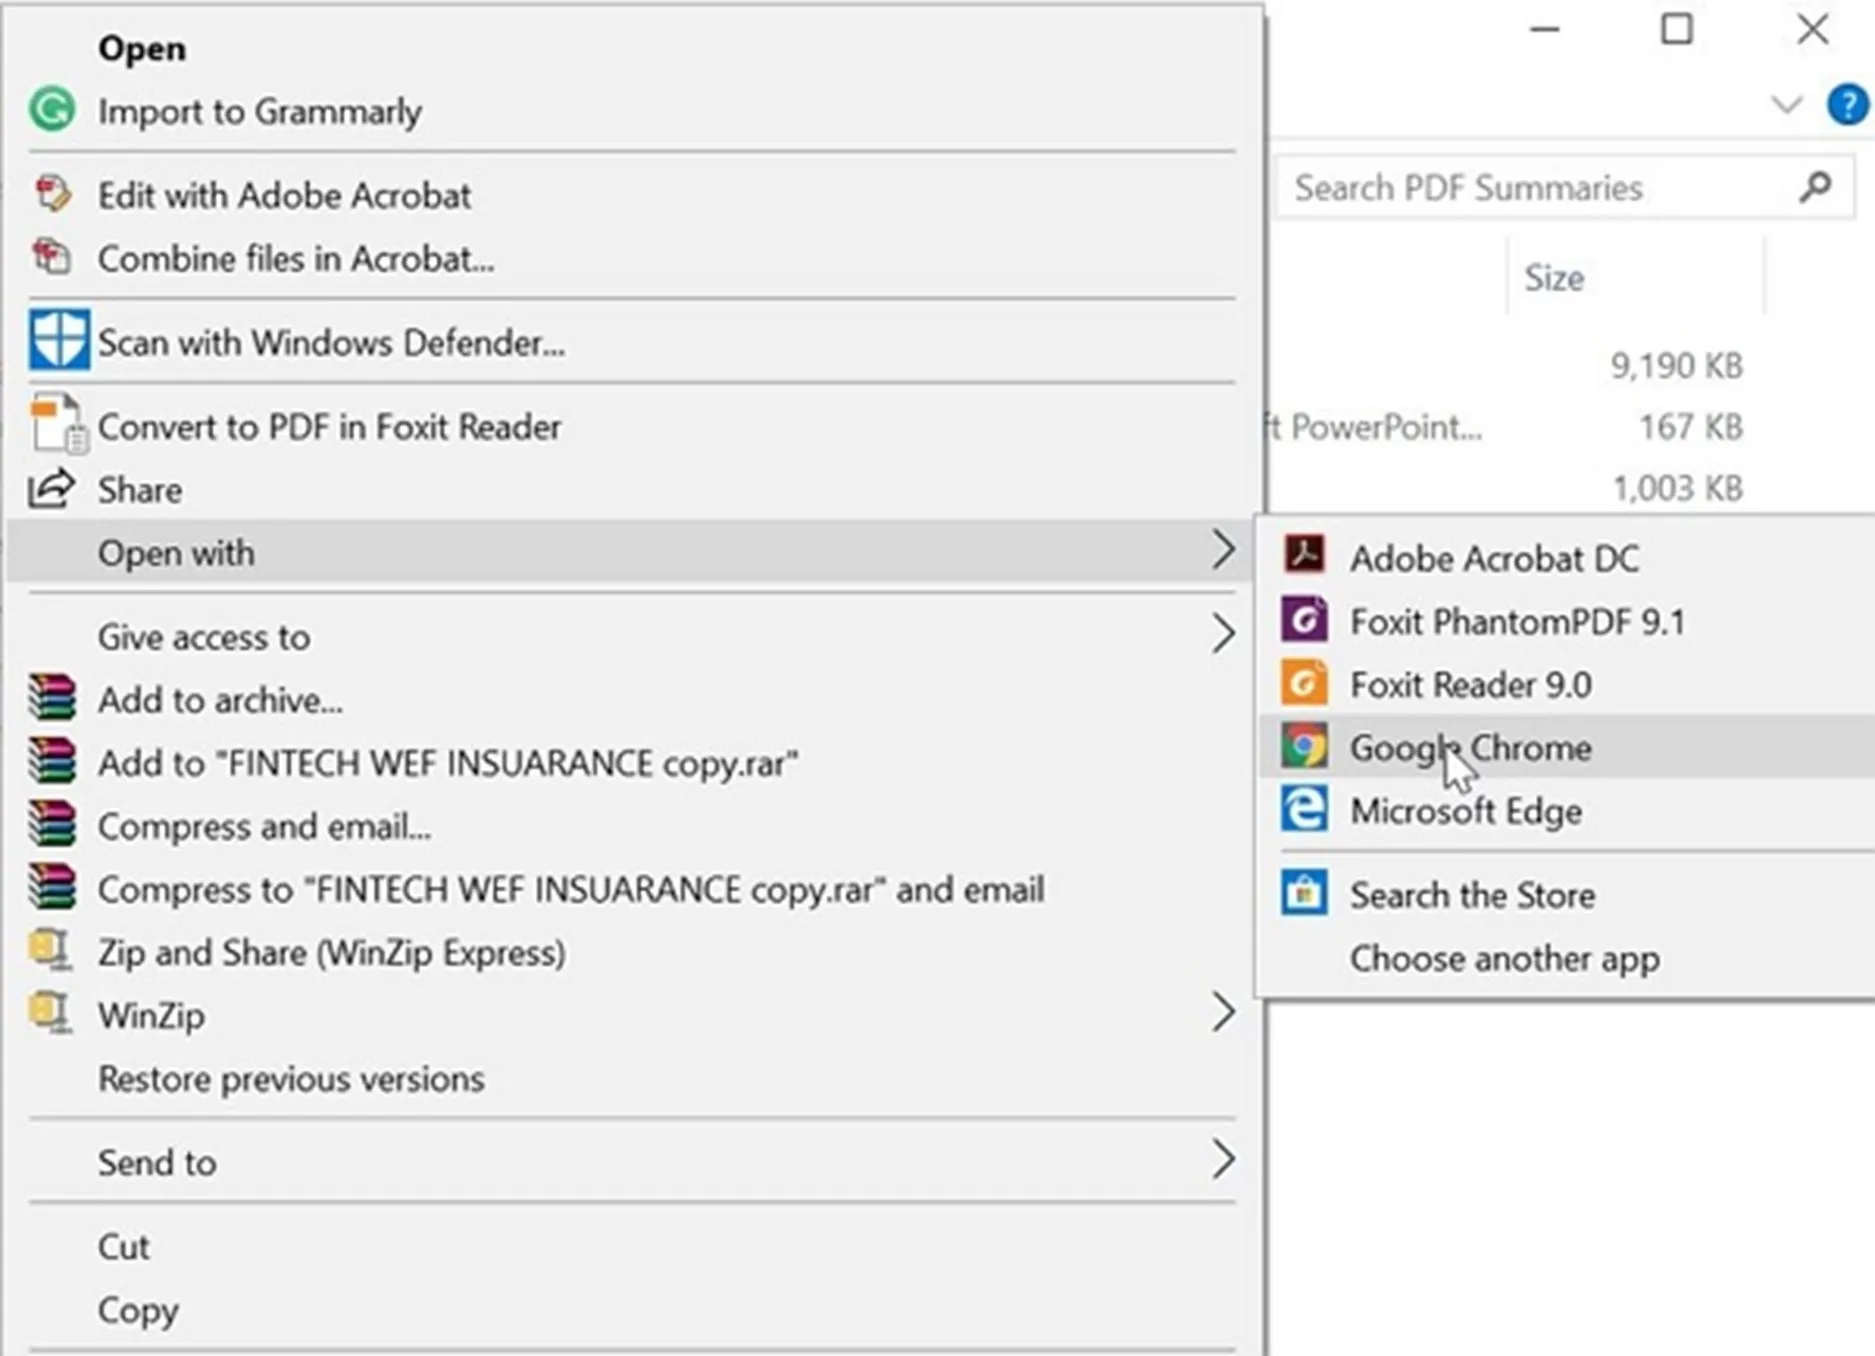The width and height of the screenshot is (1875, 1356).
Task: Select Edit with Adobe Acrobat
Action: click(x=284, y=196)
